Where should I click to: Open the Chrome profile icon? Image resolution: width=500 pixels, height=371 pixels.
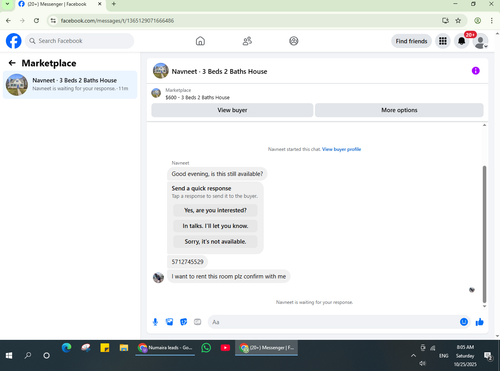478,21
